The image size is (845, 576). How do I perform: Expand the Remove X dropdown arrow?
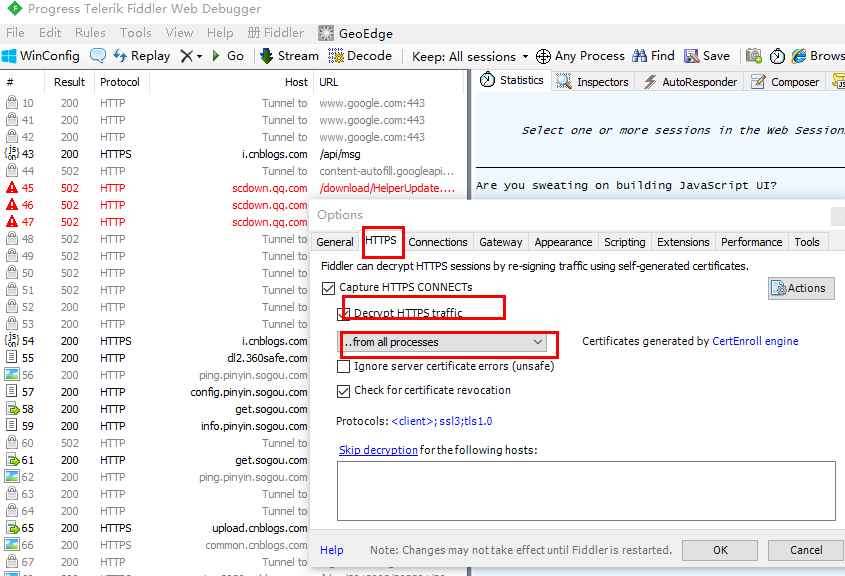[199, 56]
